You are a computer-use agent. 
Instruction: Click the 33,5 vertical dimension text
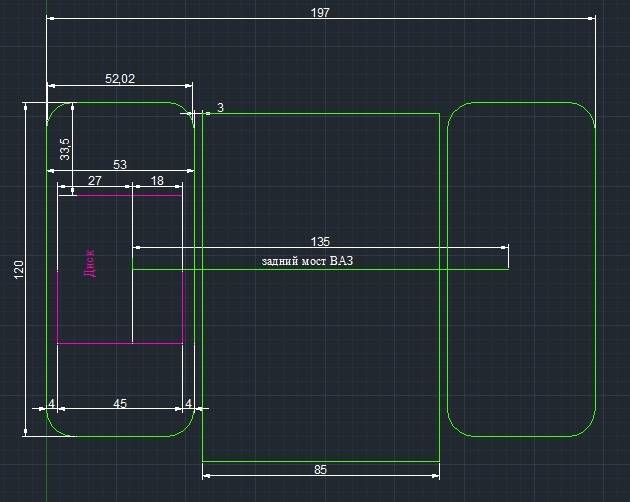[65, 150]
